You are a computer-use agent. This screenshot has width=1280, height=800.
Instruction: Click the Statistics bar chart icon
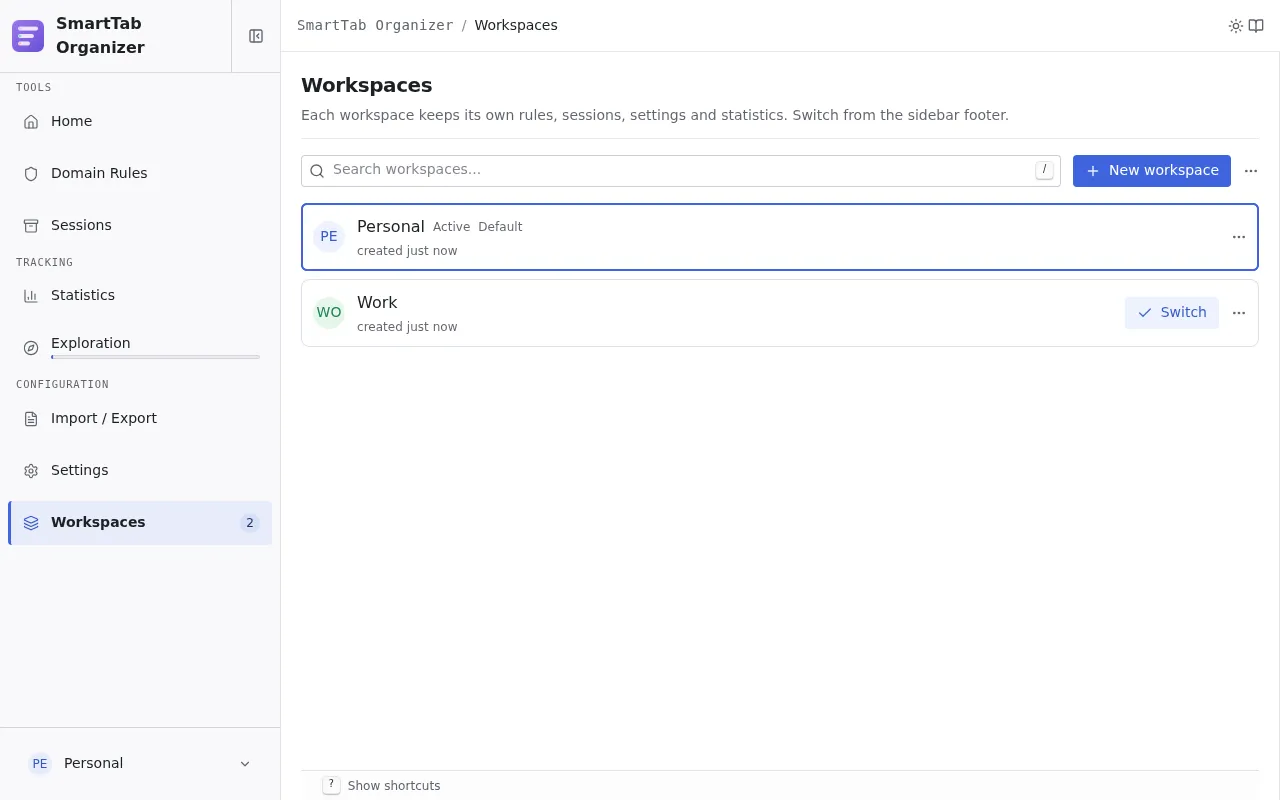click(x=31, y=296)
